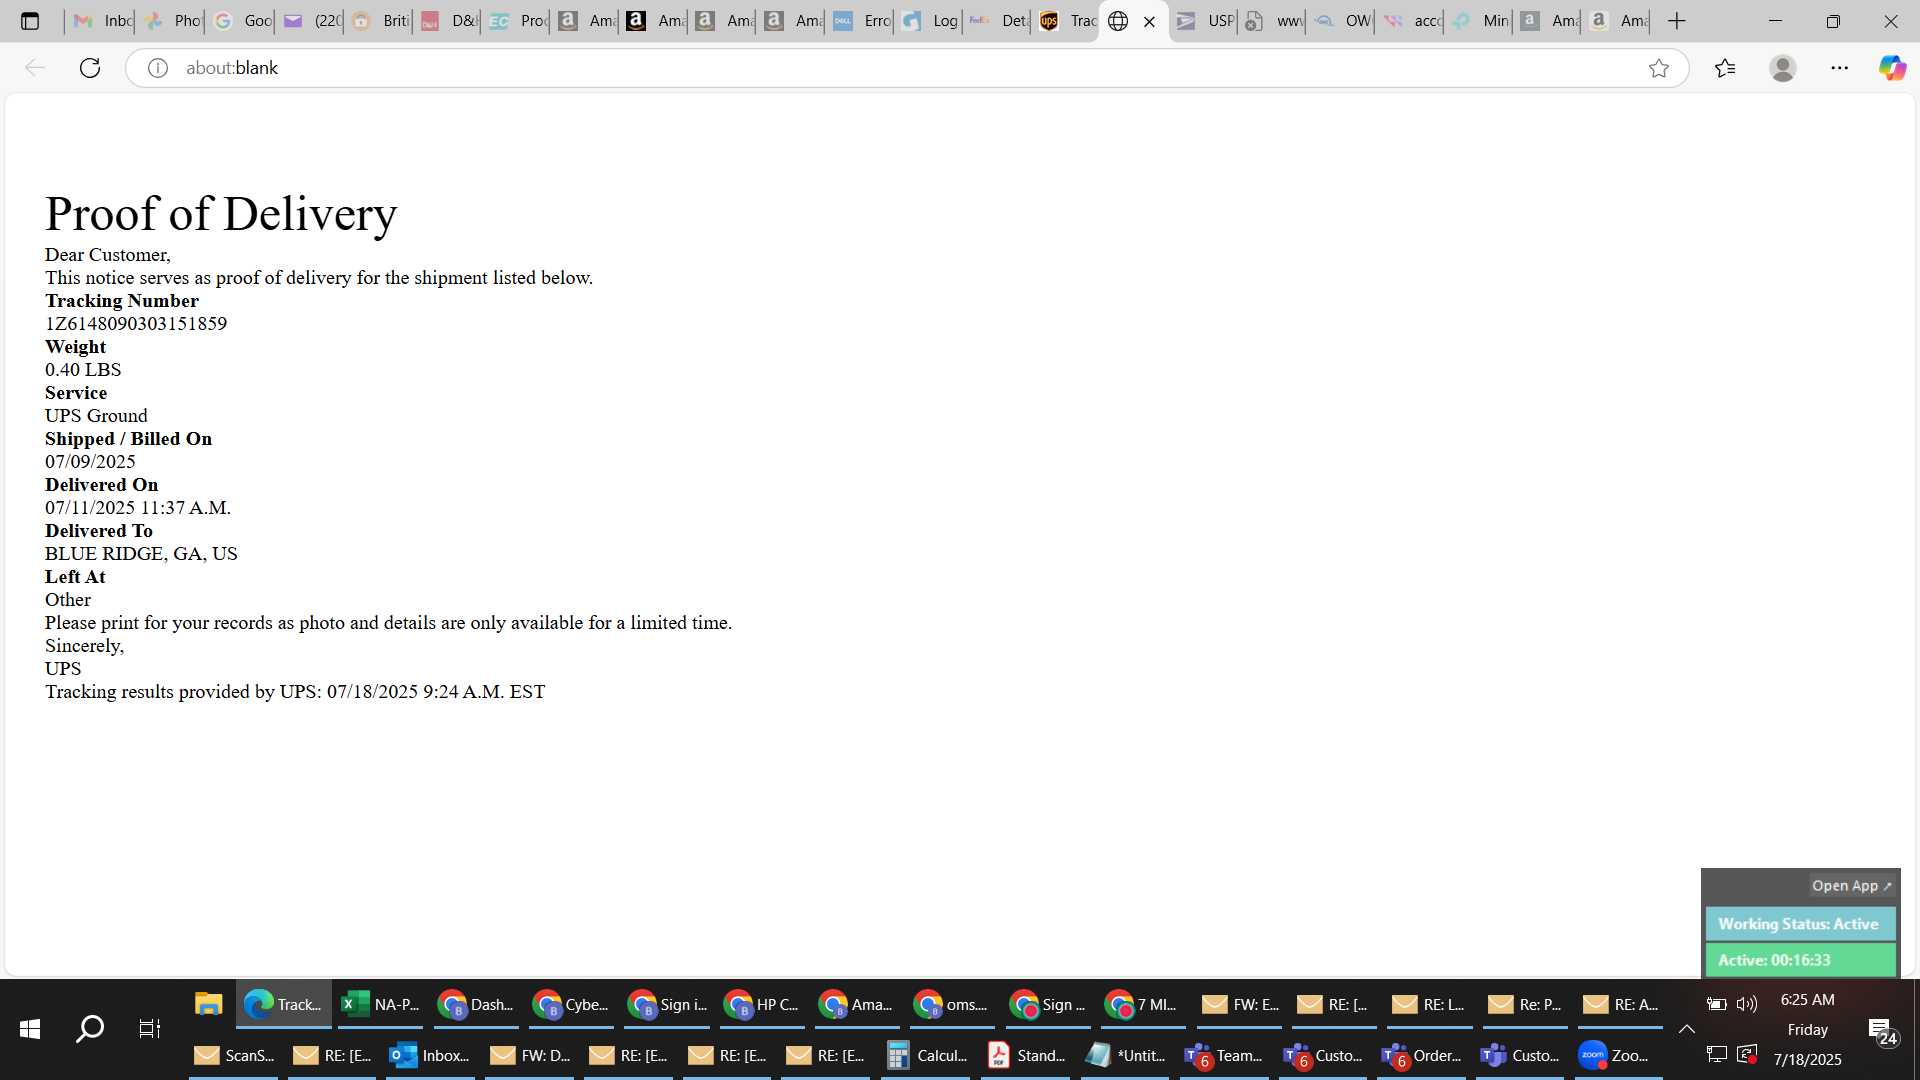Image resolution: width=1920 pixels, height=1080 pixels.
Task: Click the Working Status: Active bar
Action: coord(1800,924)
